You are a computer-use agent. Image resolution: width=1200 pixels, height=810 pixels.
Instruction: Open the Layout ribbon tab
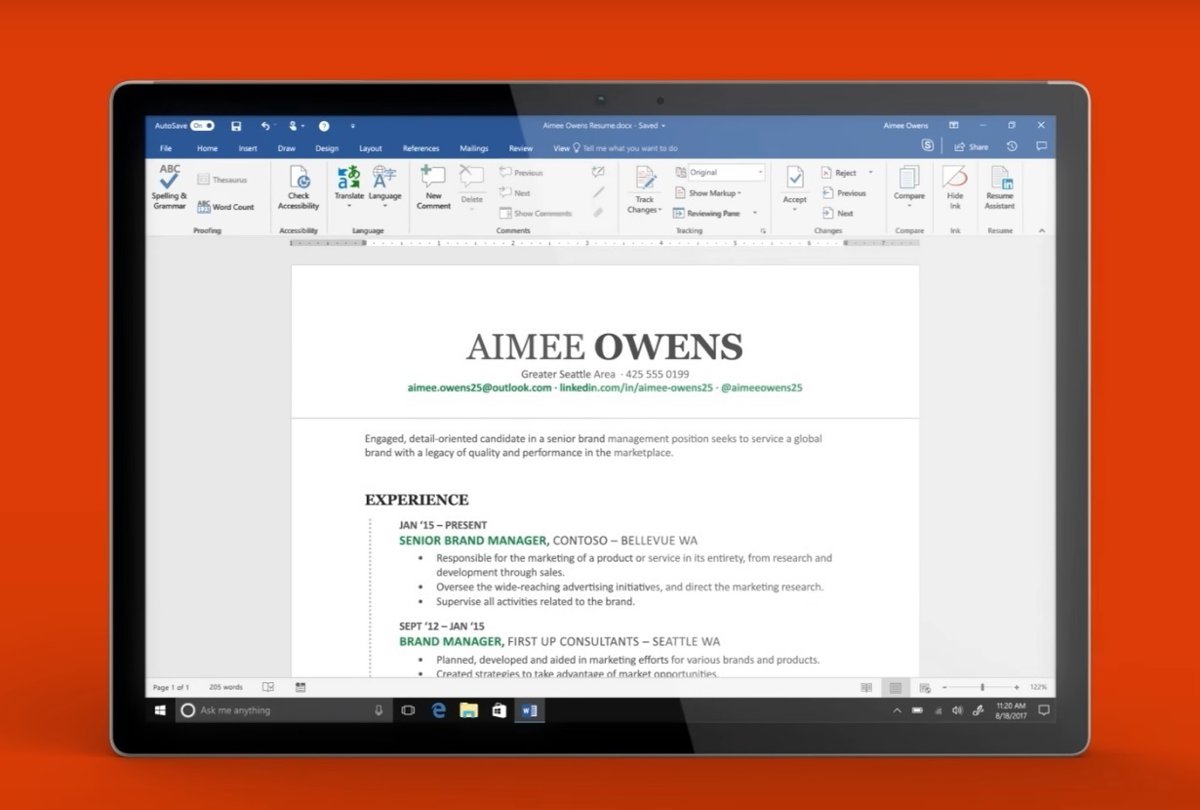point(370,148)
